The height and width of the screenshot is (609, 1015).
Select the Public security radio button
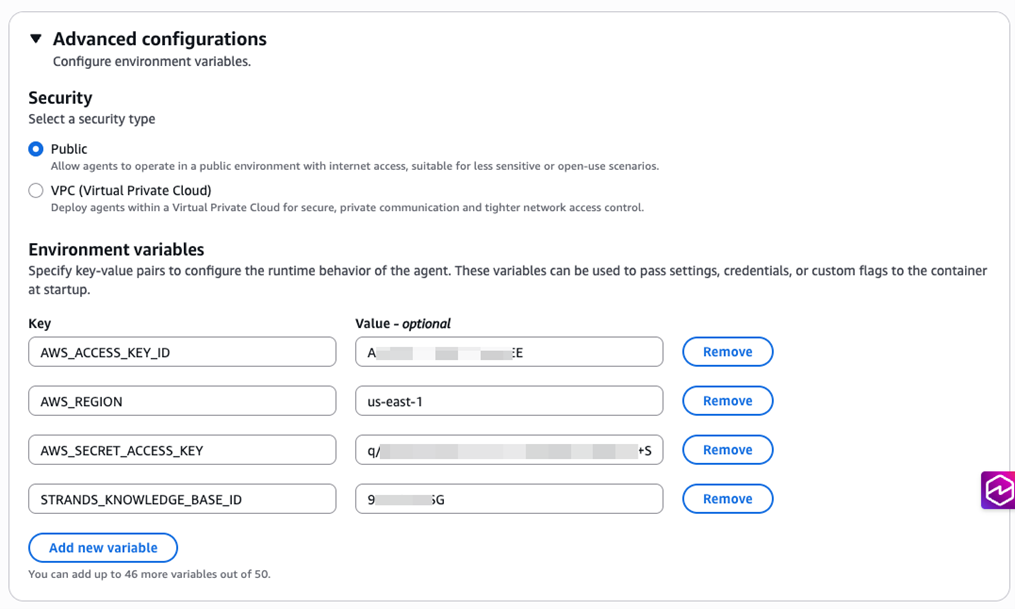(x=36, y=149)
